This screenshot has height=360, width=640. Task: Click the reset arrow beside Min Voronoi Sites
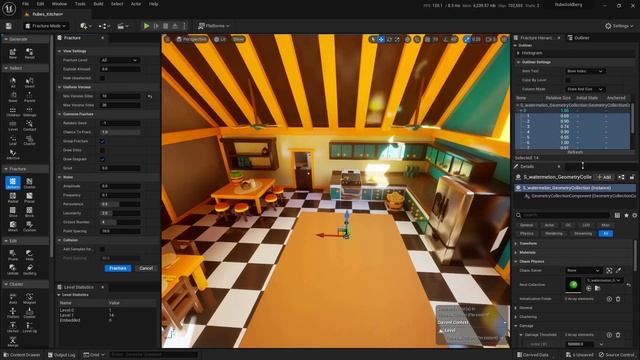point(150,96)
